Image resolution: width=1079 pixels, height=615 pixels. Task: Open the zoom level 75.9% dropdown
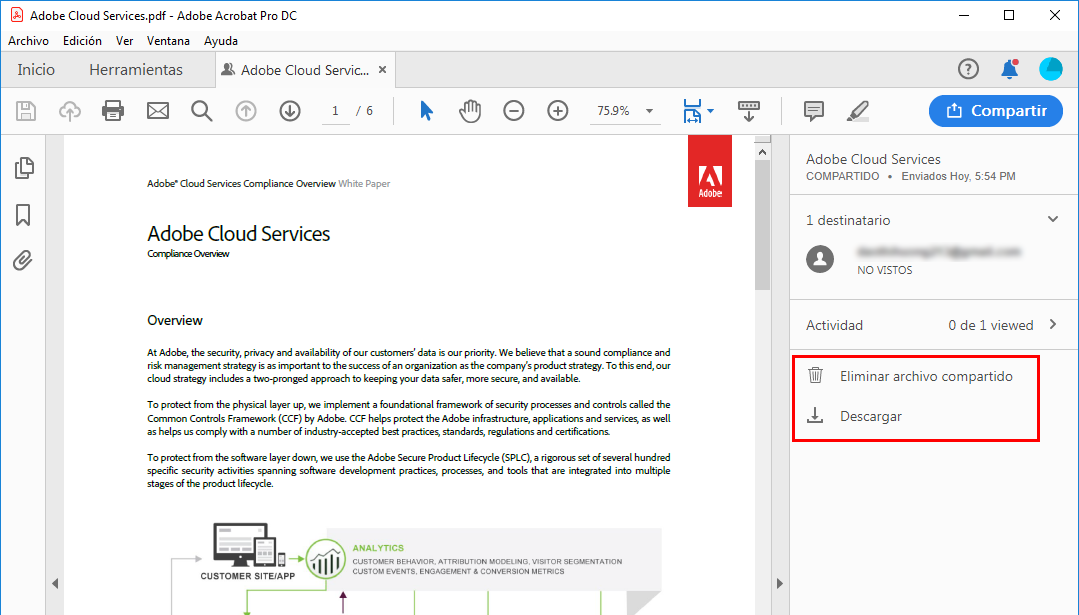point(649,111)
